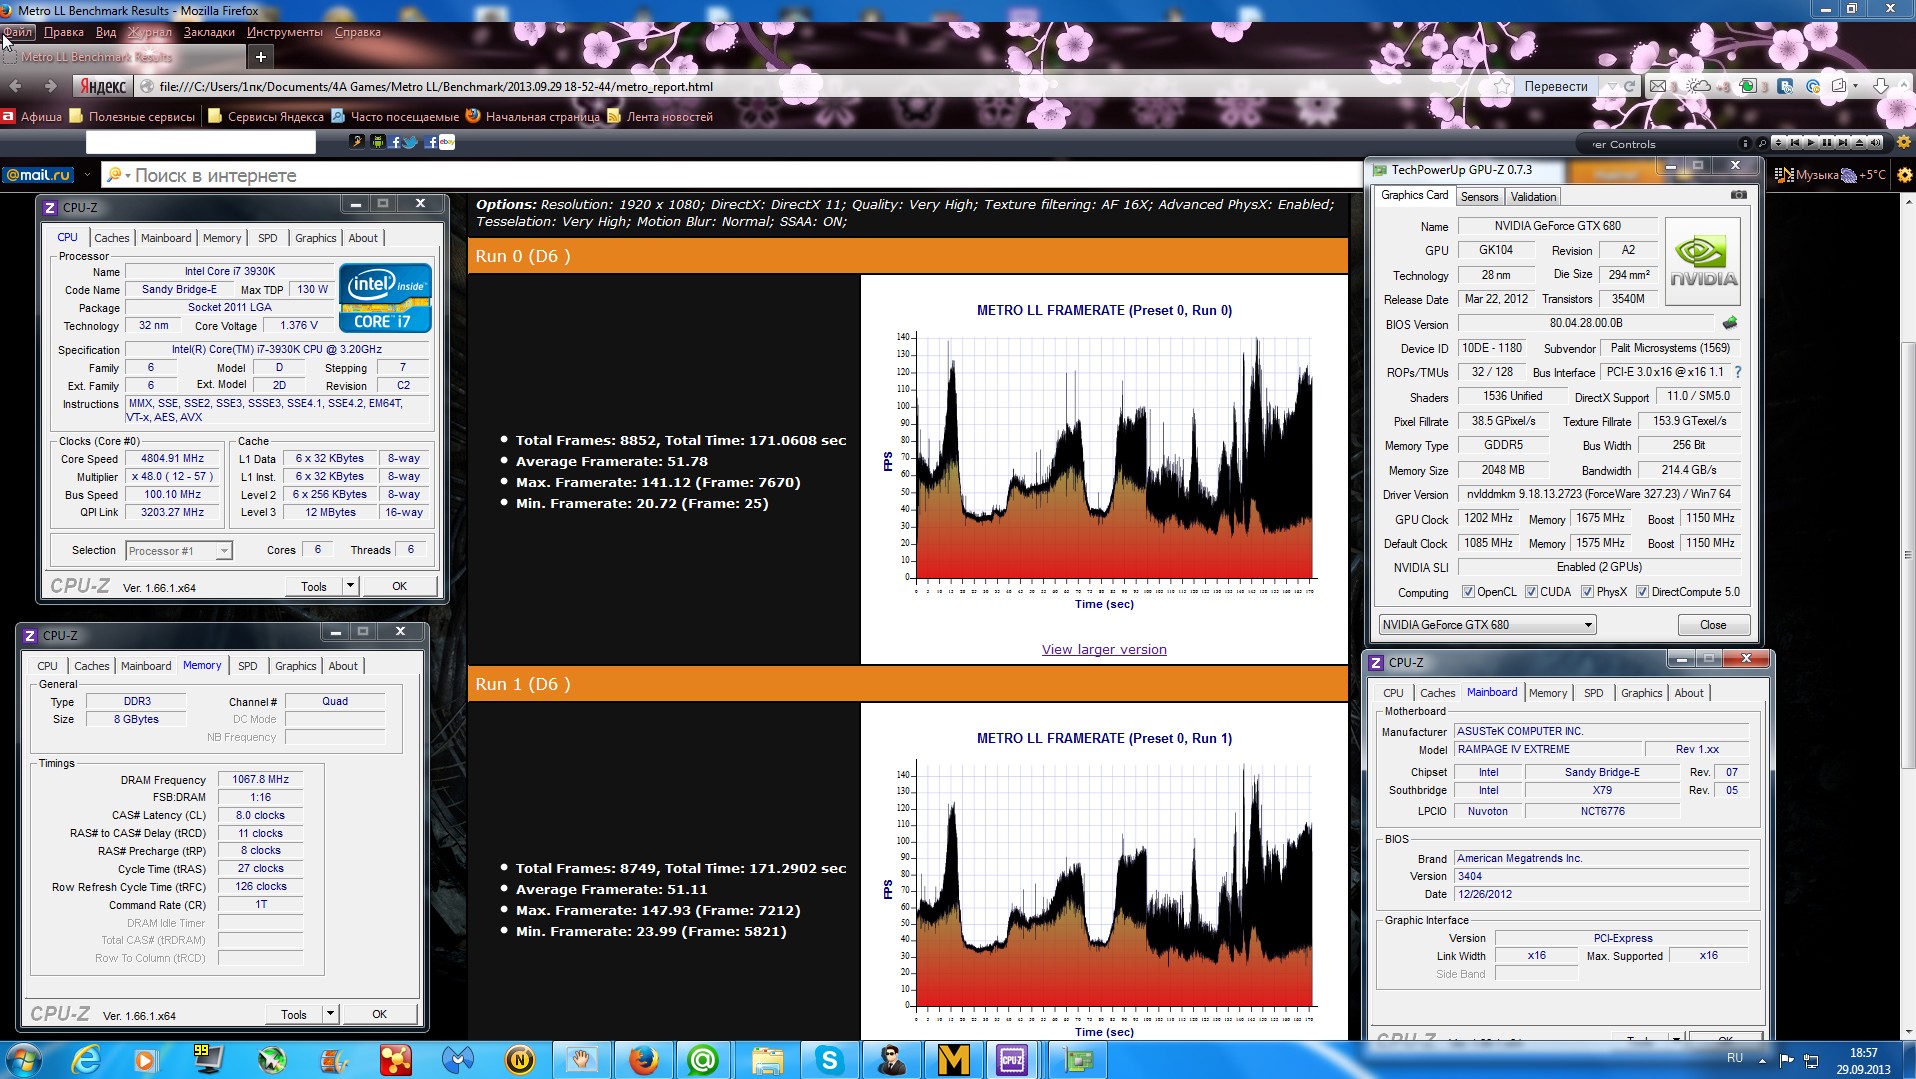Click the Firefox downloads arrow icon
The image size is (1916, 1079).
1881,86
